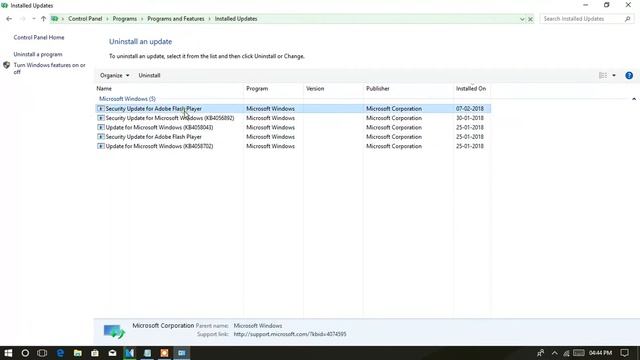Viewport: 640px width, 360px height.
Task: Open the address bar history dropdown
Action: pos(522,19)
